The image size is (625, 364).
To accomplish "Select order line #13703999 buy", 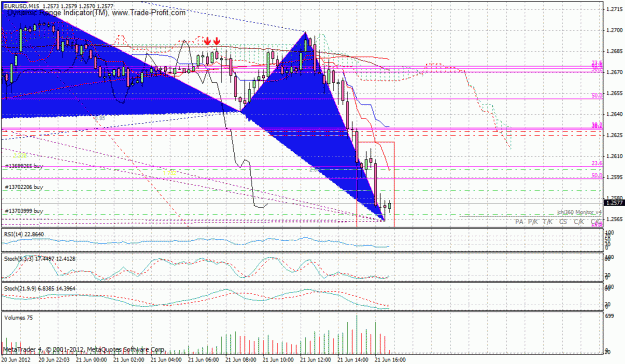I will pyautogui.click(x=24, y=211).
